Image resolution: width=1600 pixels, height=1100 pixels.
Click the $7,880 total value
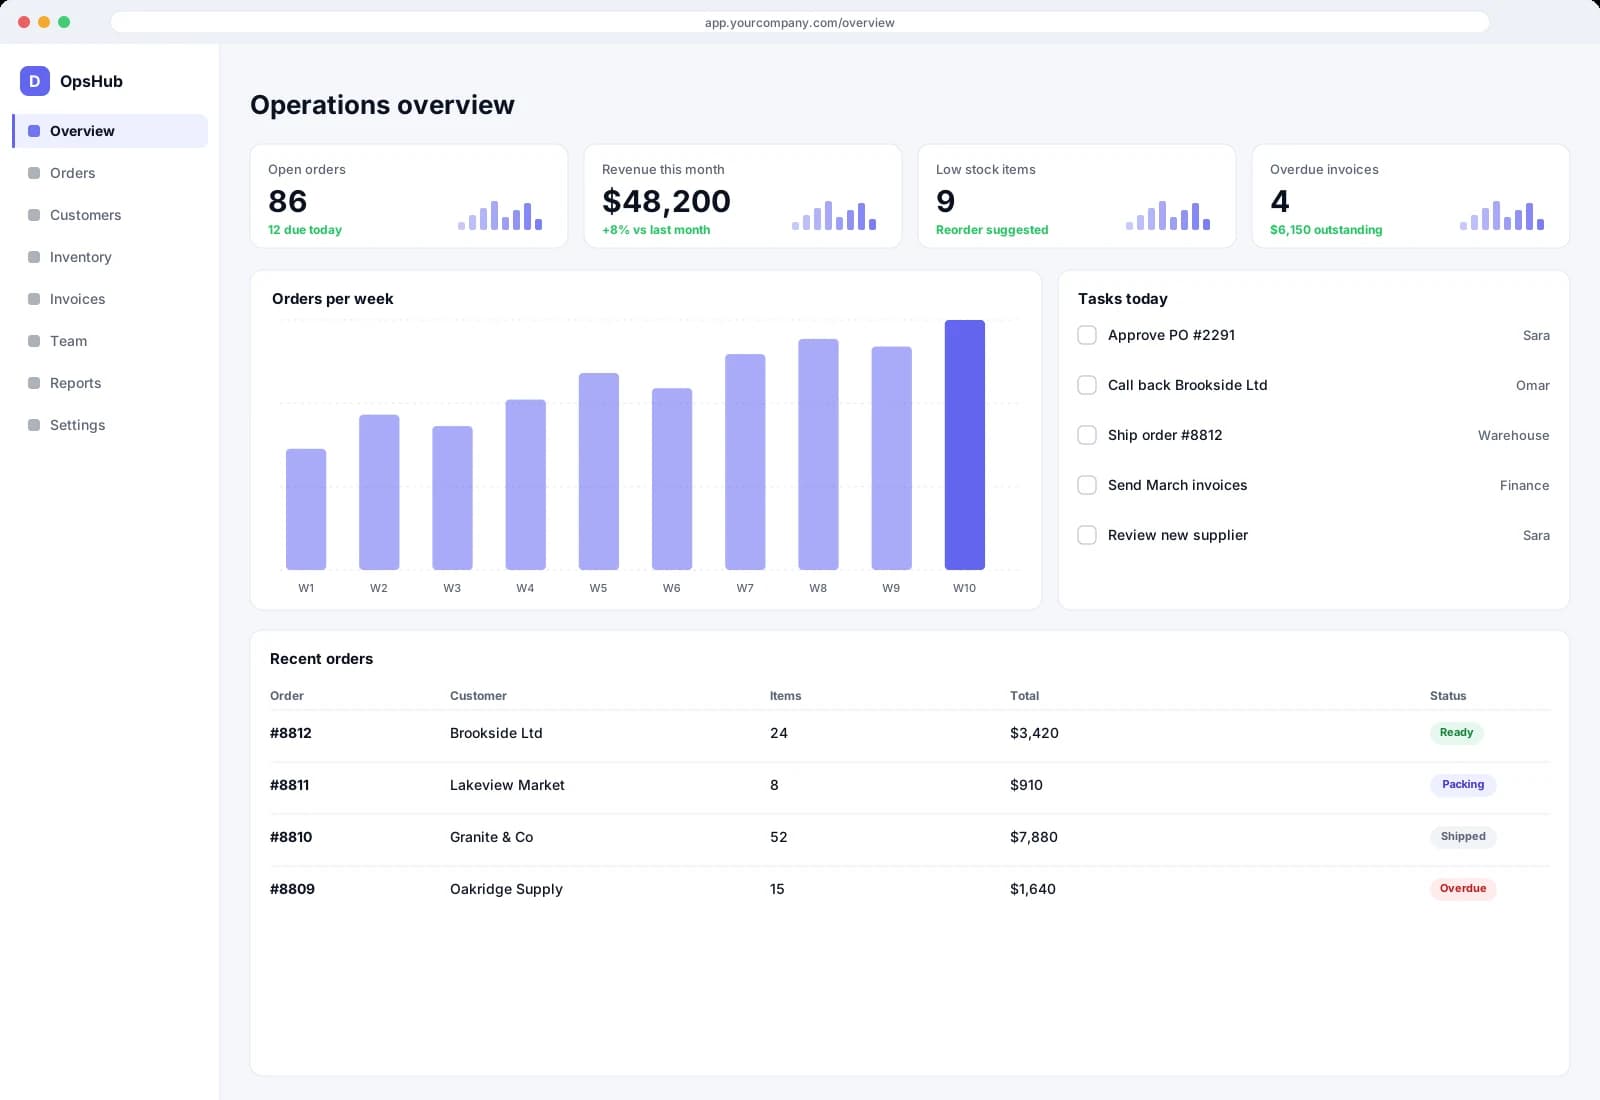[1034, 837]
